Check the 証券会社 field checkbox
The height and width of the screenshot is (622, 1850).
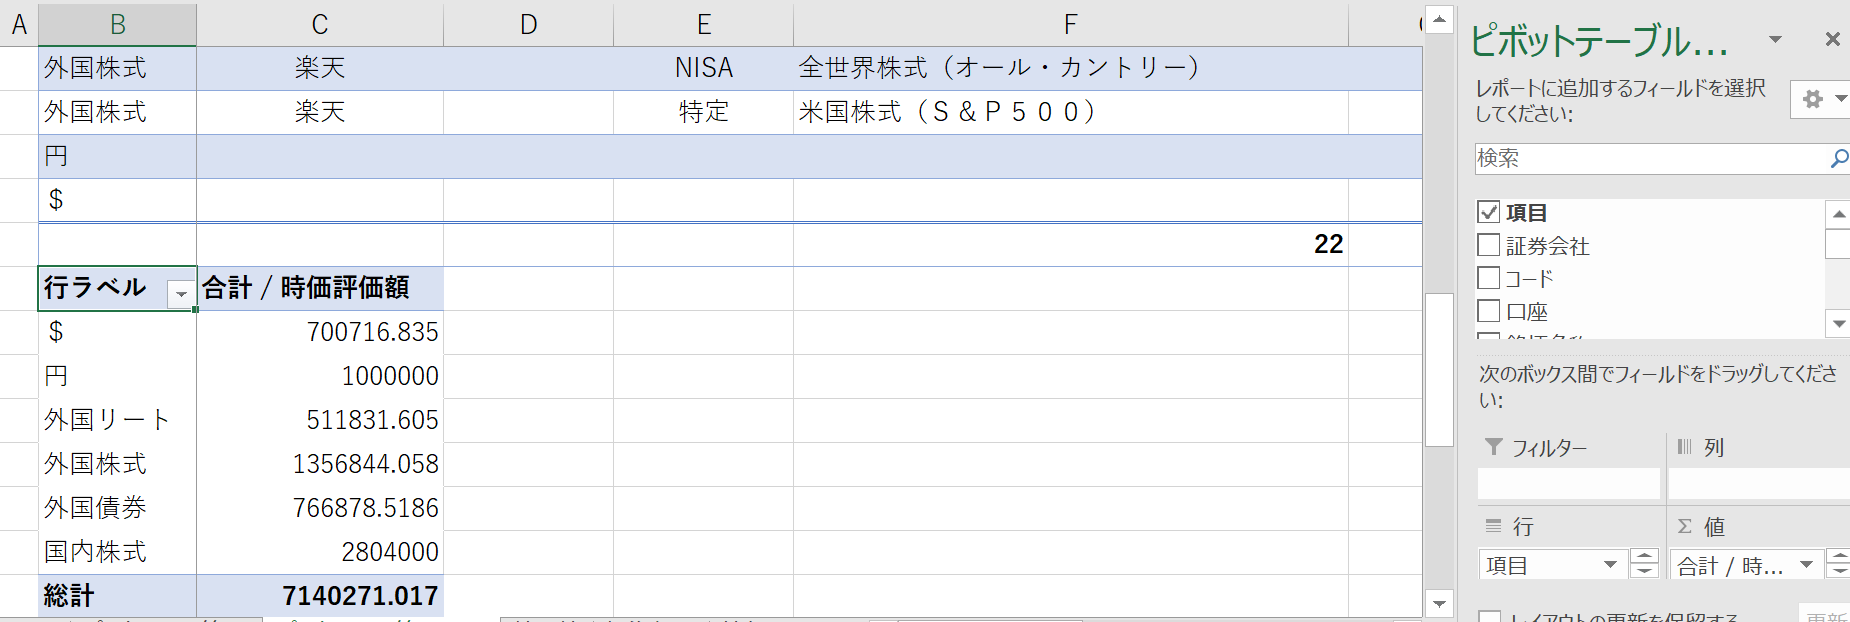click(x=1488, y=245)
